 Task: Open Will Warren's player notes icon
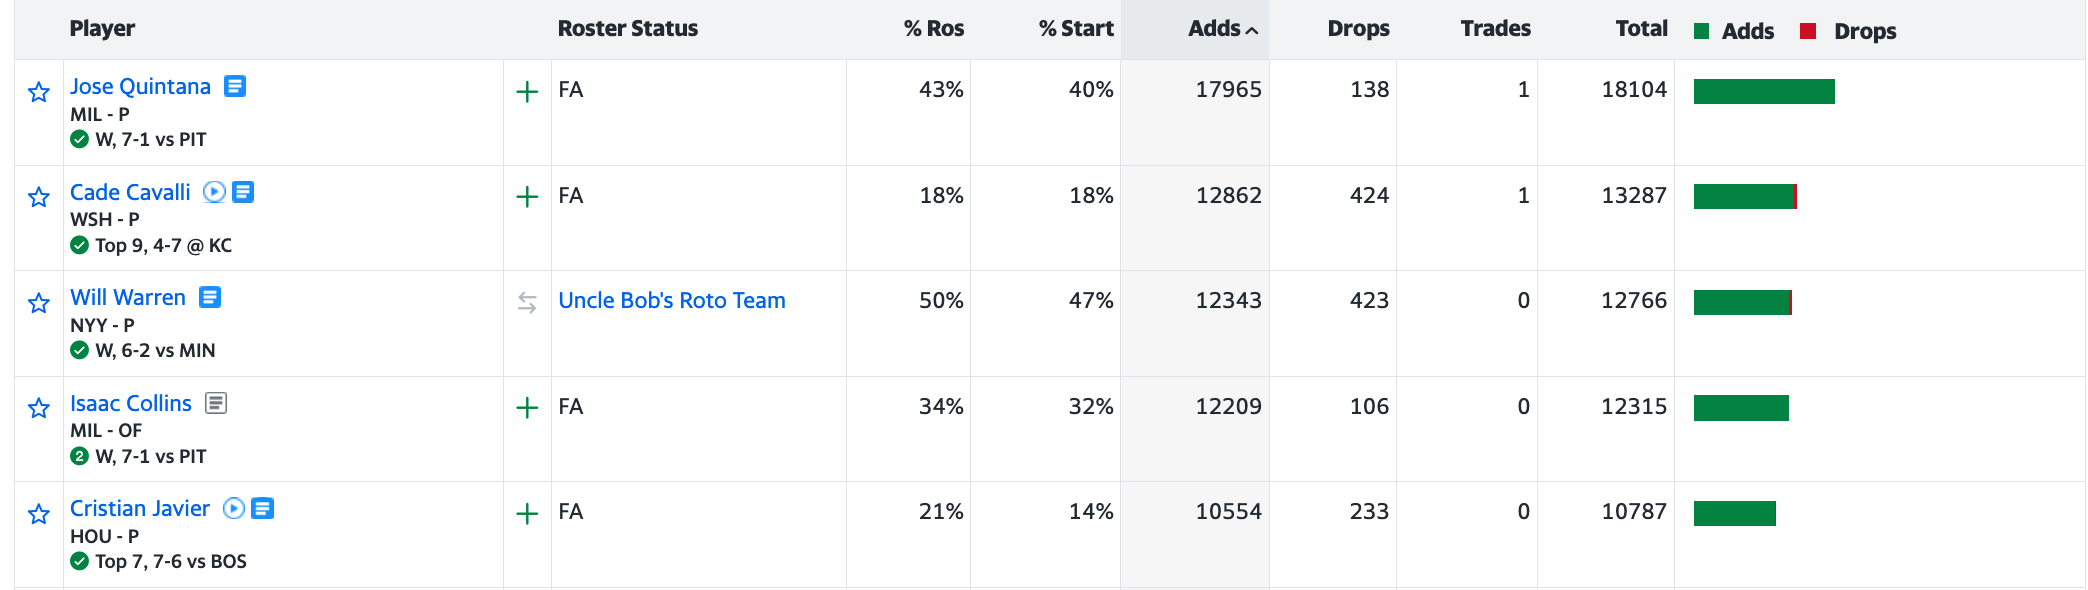[210, 297]
